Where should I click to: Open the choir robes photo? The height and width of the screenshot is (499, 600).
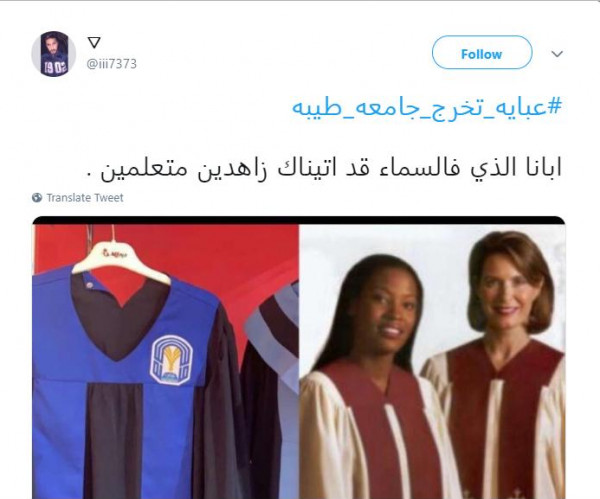[432, 361]
